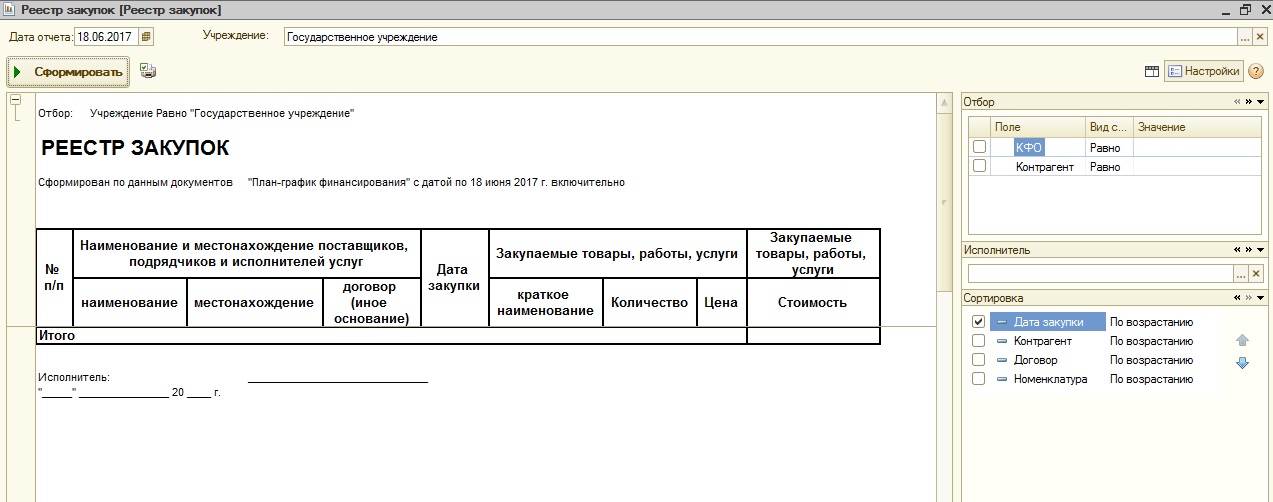Open the print settings icon beside Сформировать
The image size is (1273, 502).
point(148,71)
